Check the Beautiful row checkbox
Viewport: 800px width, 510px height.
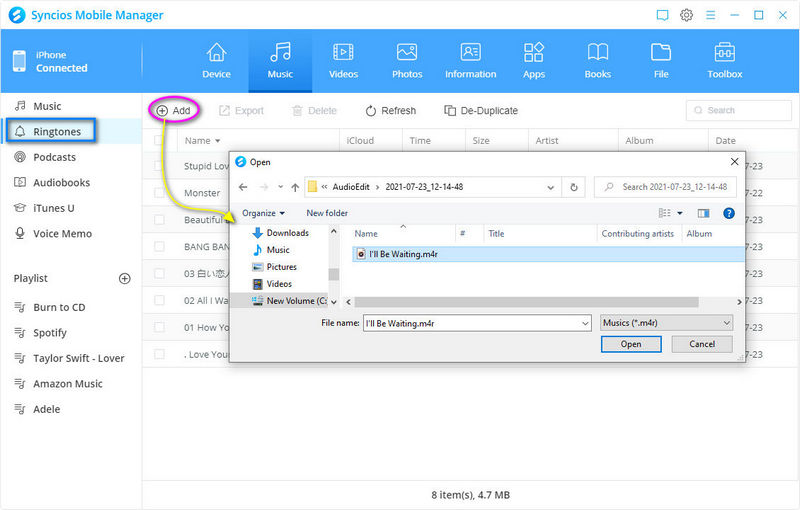pos(159,220)
